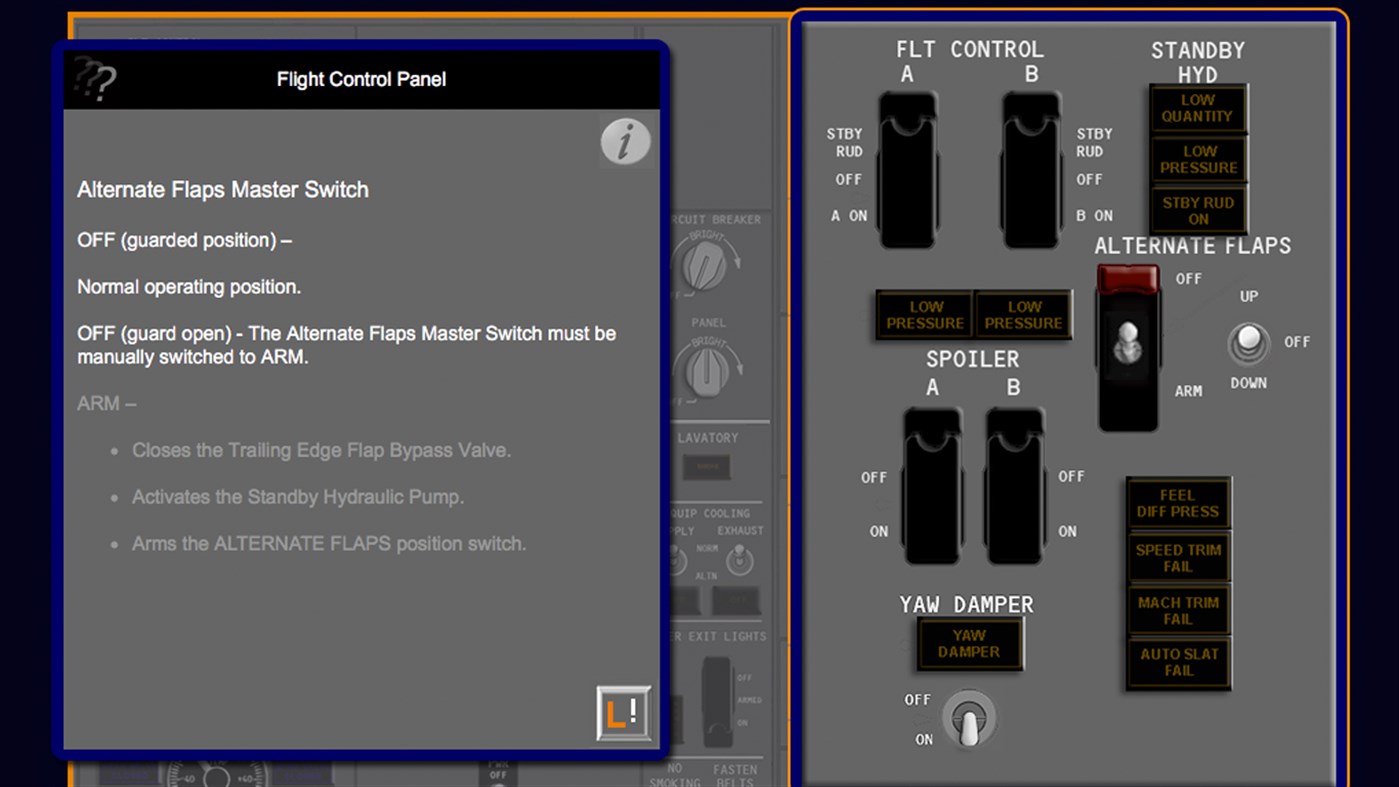Select the YAW DAMPER annunciator light
The image size is (1399, 787).
(x=968, y=645)
